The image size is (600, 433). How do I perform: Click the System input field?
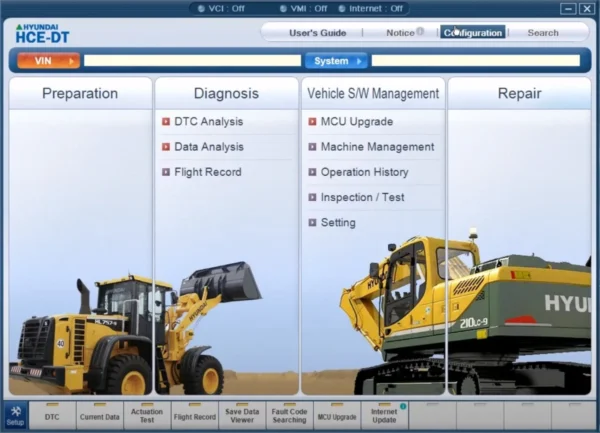pyautogui.click(x=476, y=60)
